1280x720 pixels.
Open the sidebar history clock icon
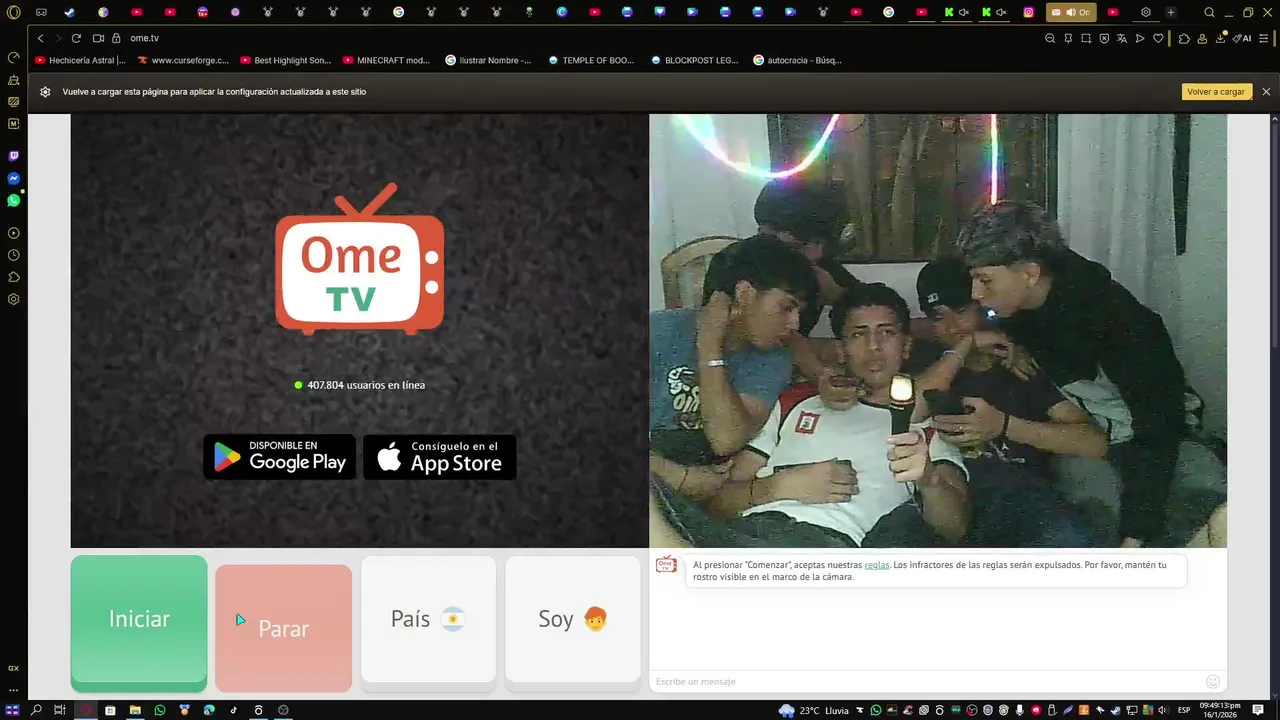13,255
